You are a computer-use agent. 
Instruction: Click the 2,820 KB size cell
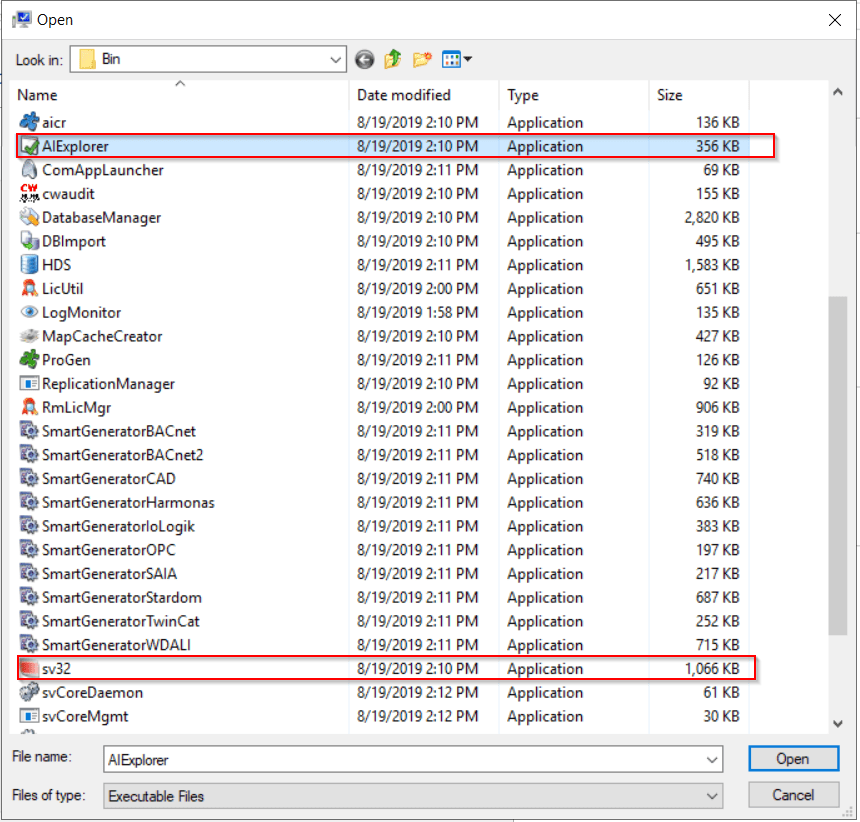point(711,217)
